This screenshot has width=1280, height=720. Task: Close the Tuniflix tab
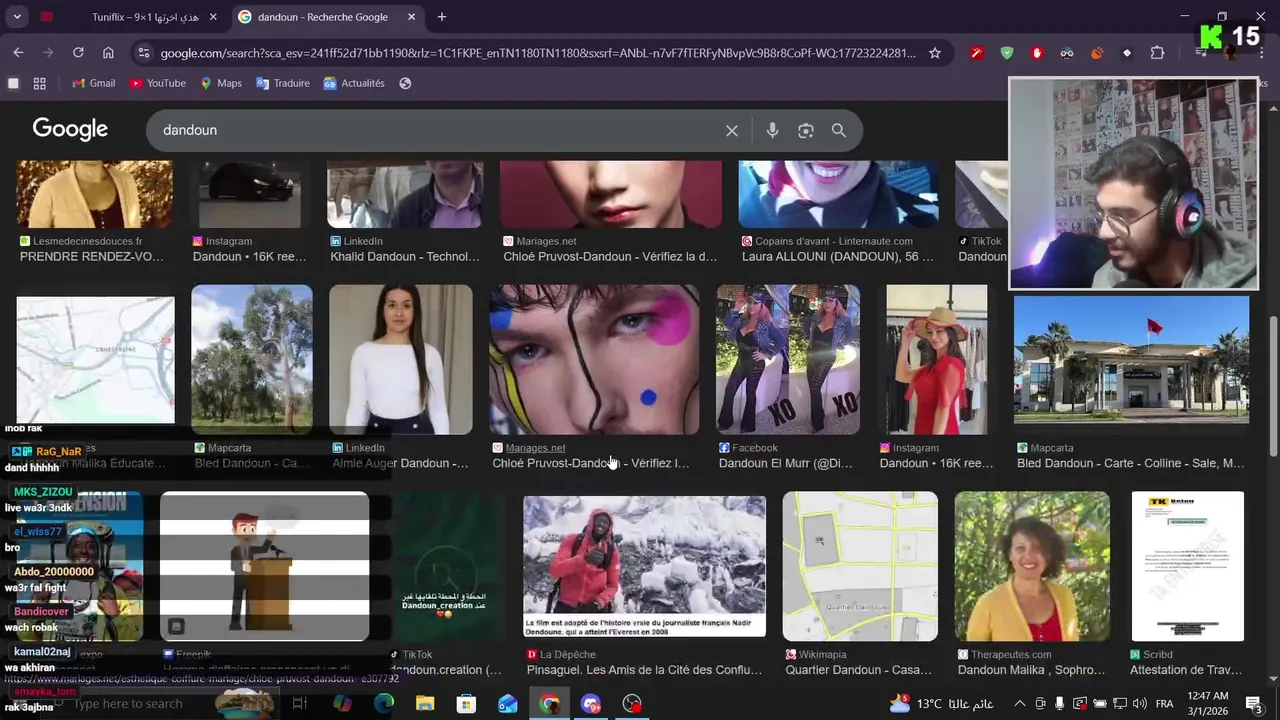pyautogui.click(x=213, y=17)
